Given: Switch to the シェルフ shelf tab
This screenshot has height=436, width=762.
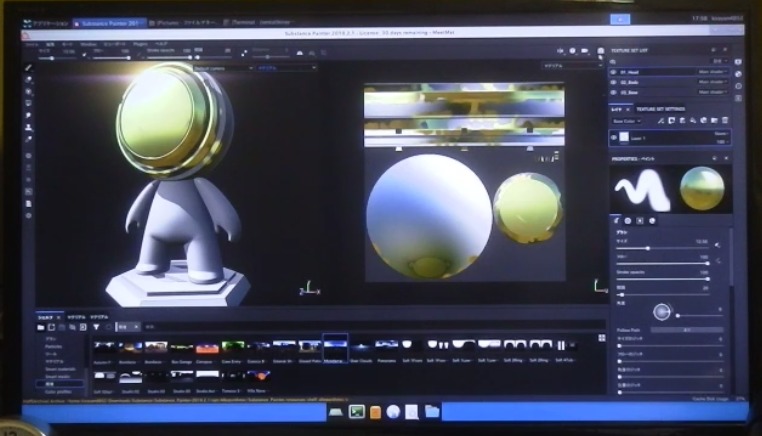Looking at the screenshot, I should [x=45, y=317].
